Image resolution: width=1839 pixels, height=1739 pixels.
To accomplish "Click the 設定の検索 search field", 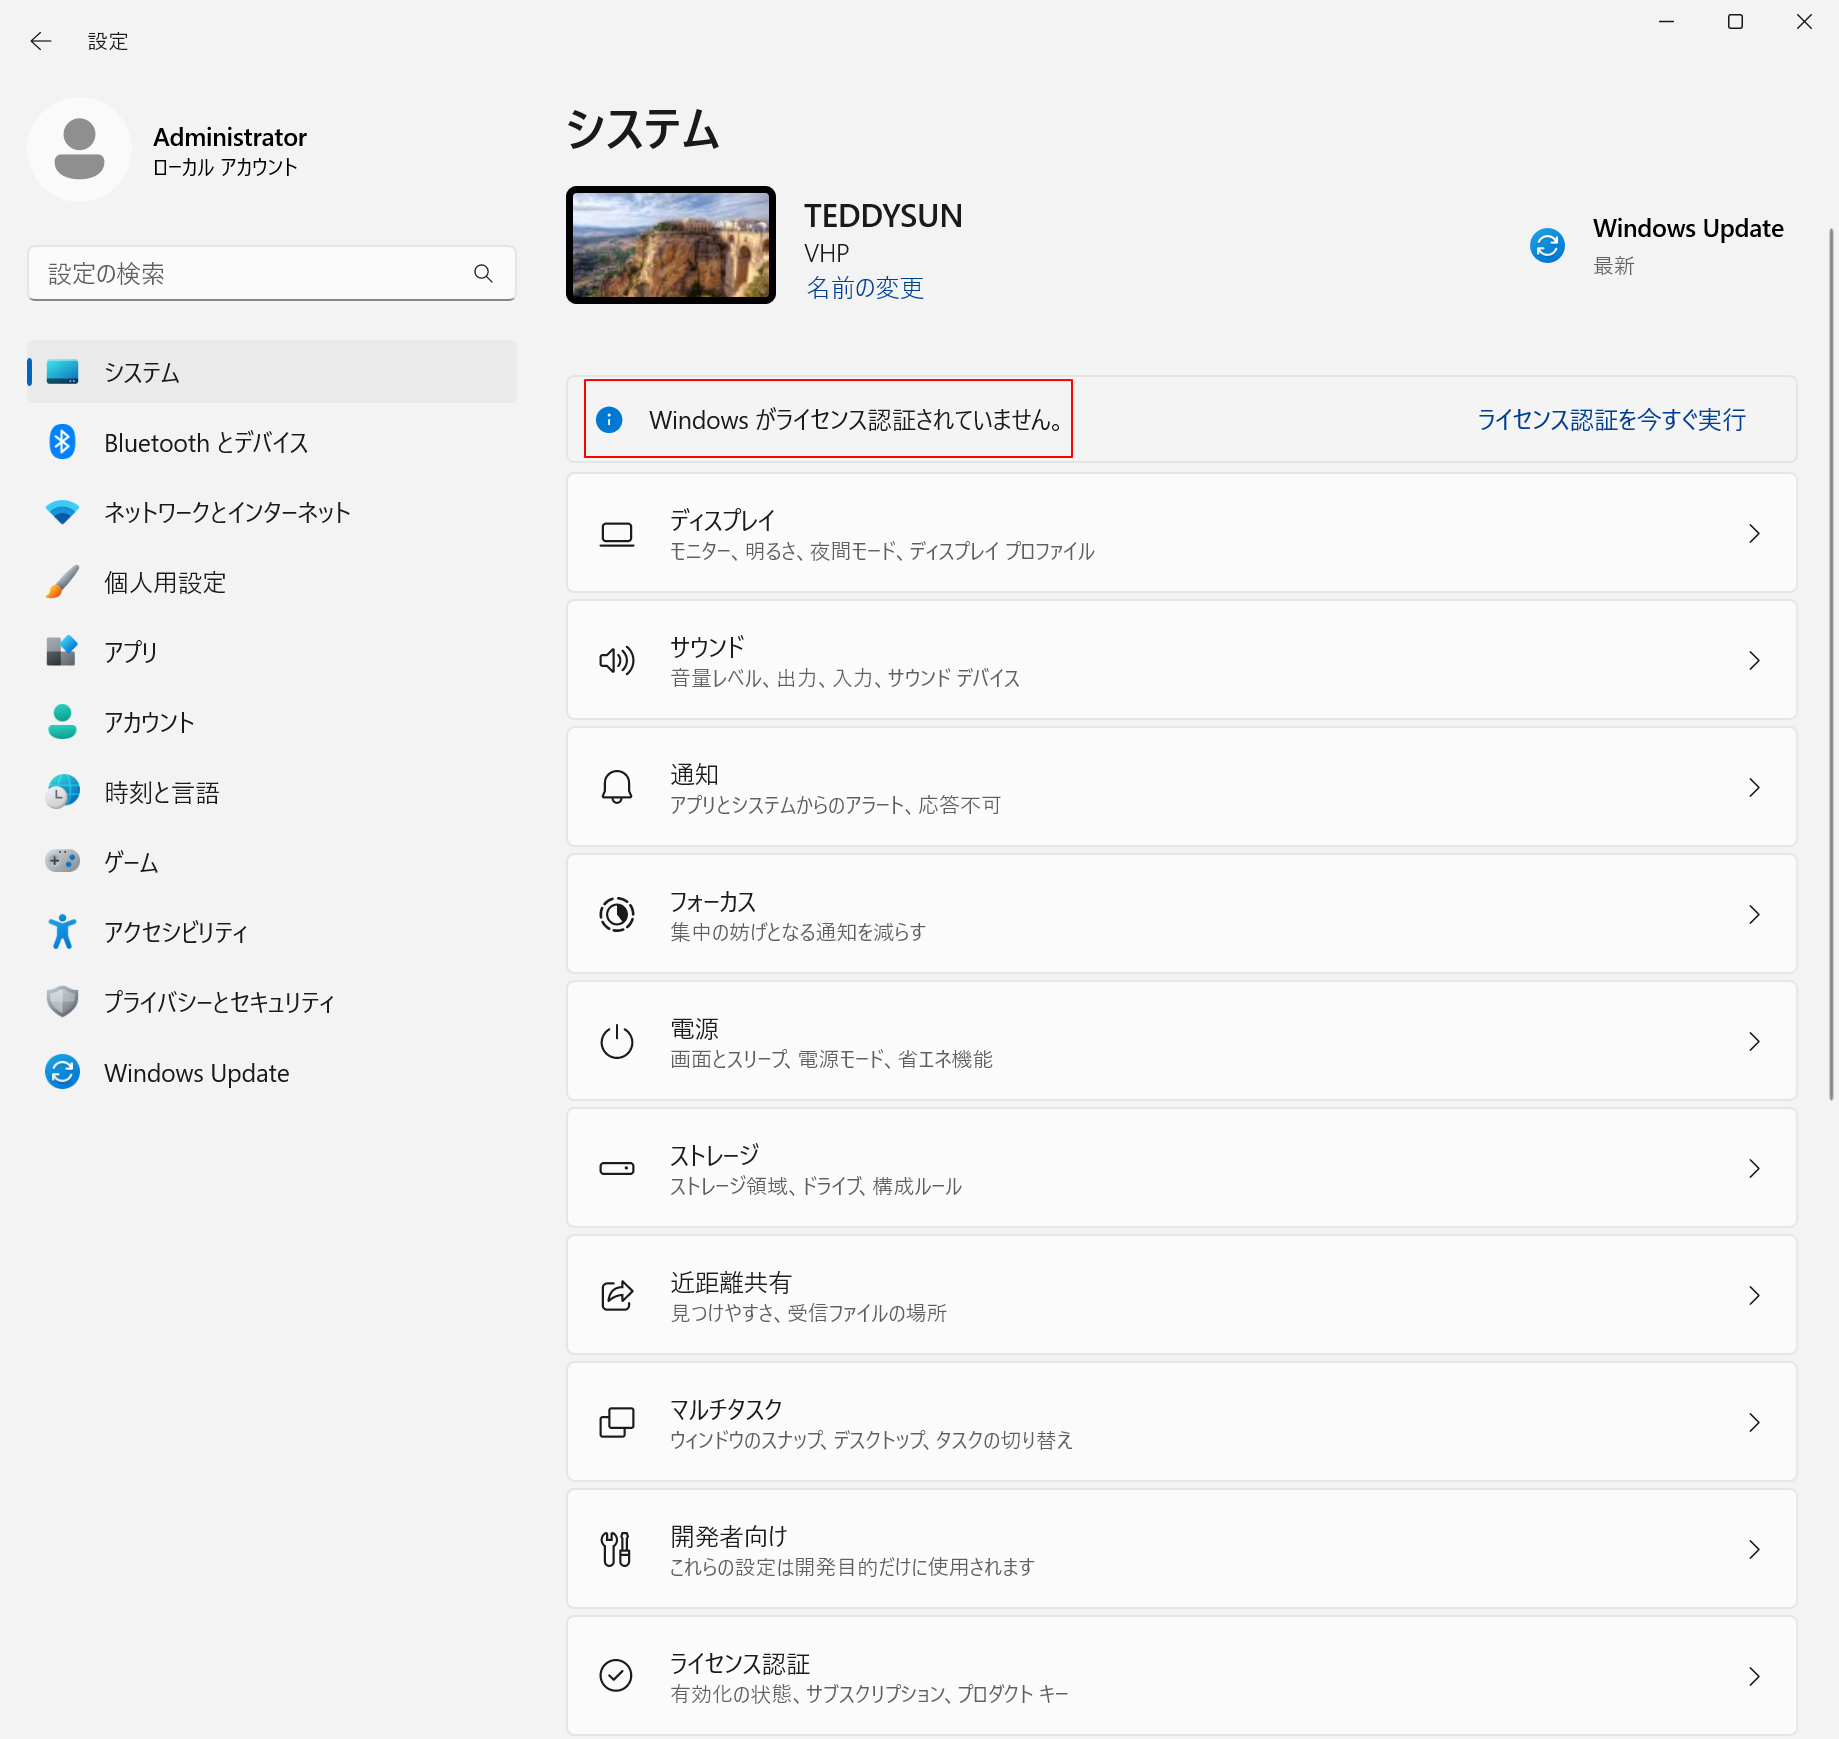I will coord(272,273).
